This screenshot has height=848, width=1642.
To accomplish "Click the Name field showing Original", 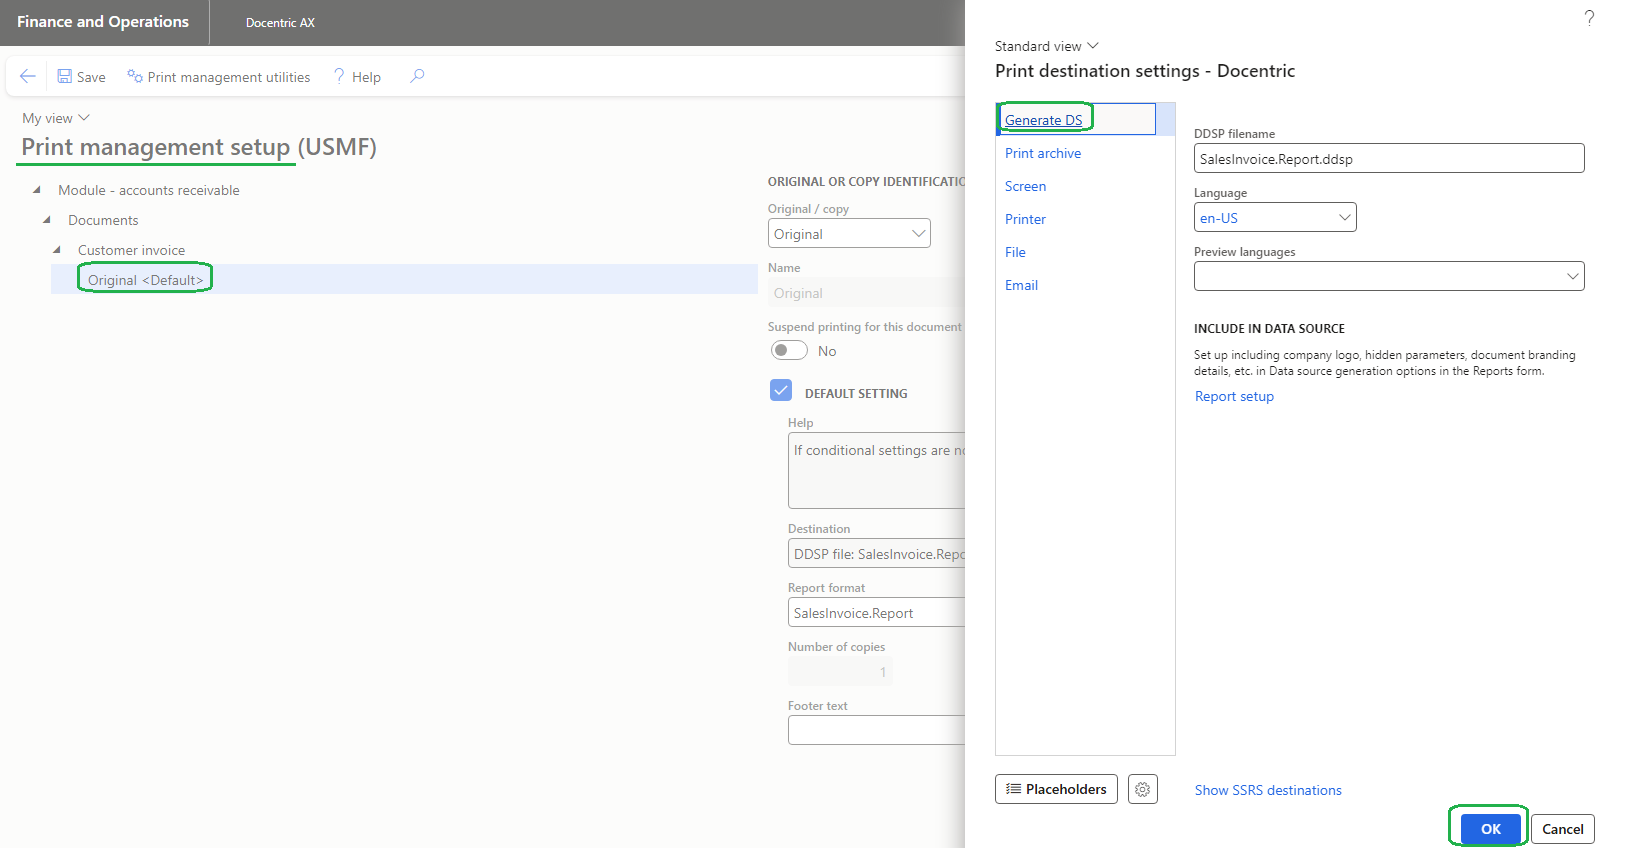I will (866, 292).
